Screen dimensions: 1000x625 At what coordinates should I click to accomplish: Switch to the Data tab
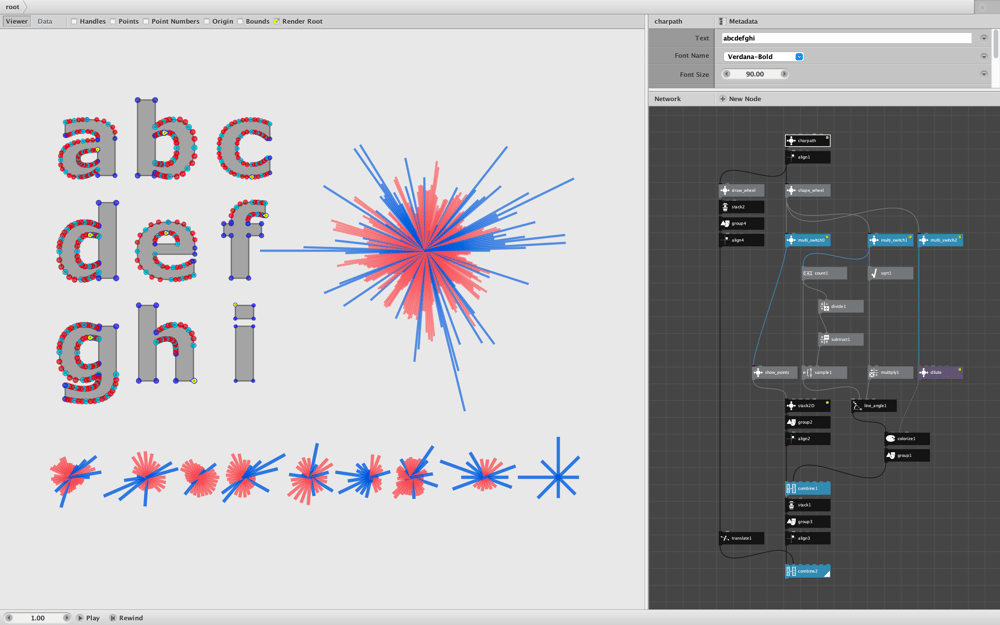pos(45,22)
